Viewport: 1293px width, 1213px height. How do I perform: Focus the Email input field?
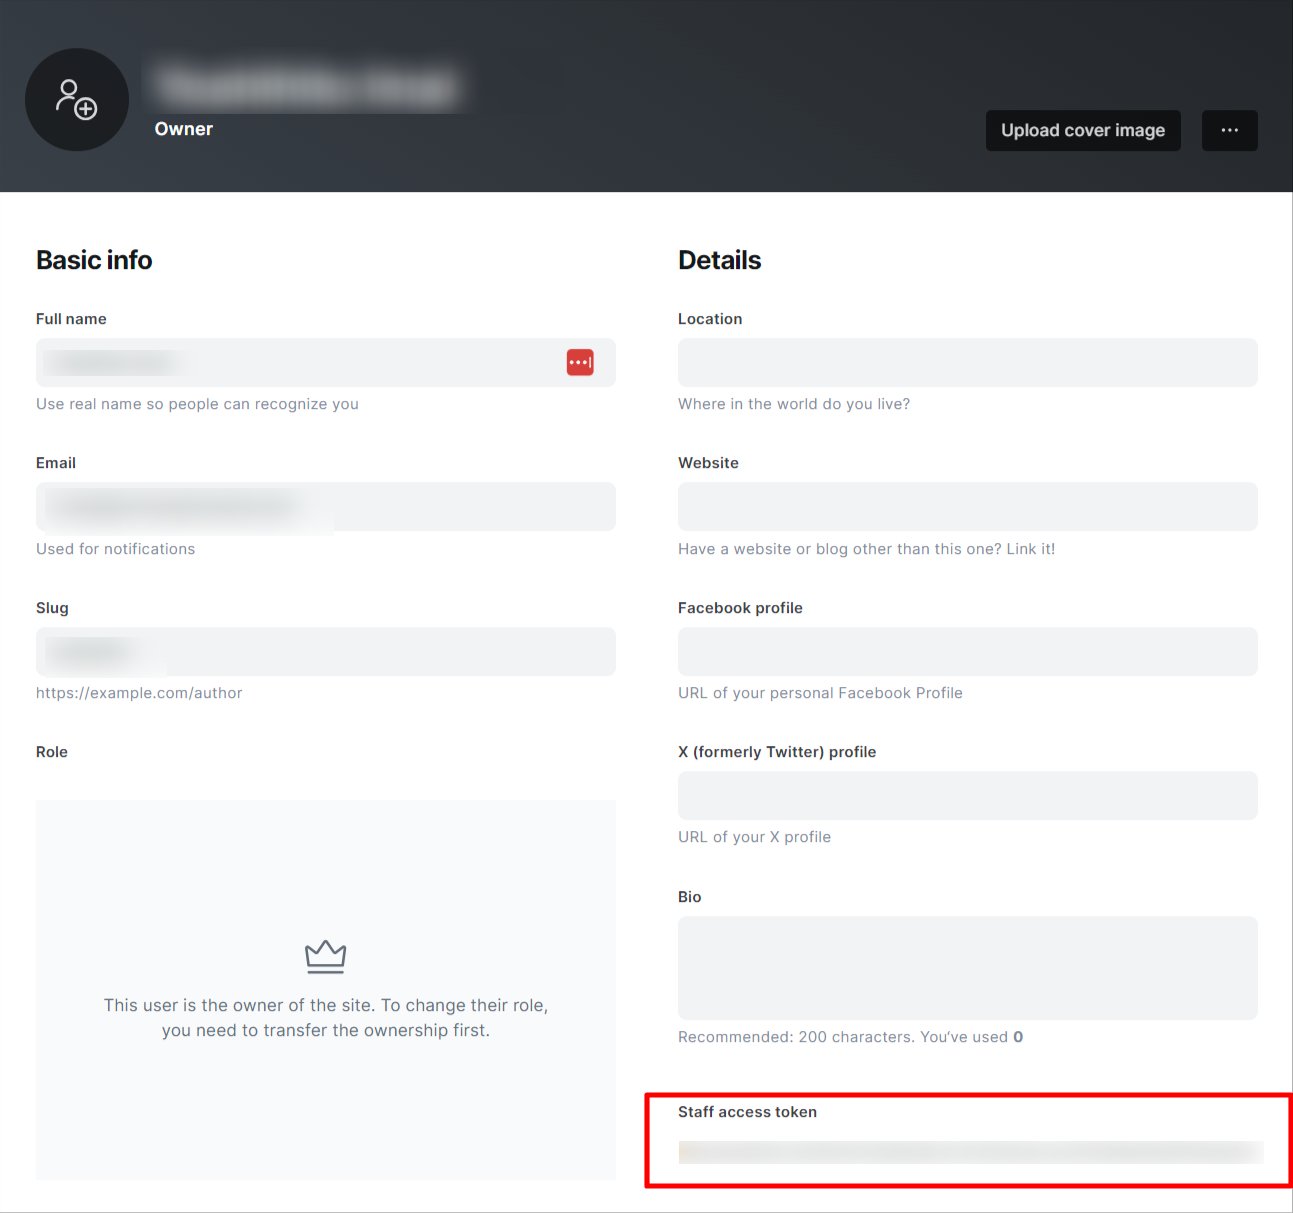point(326,507)
